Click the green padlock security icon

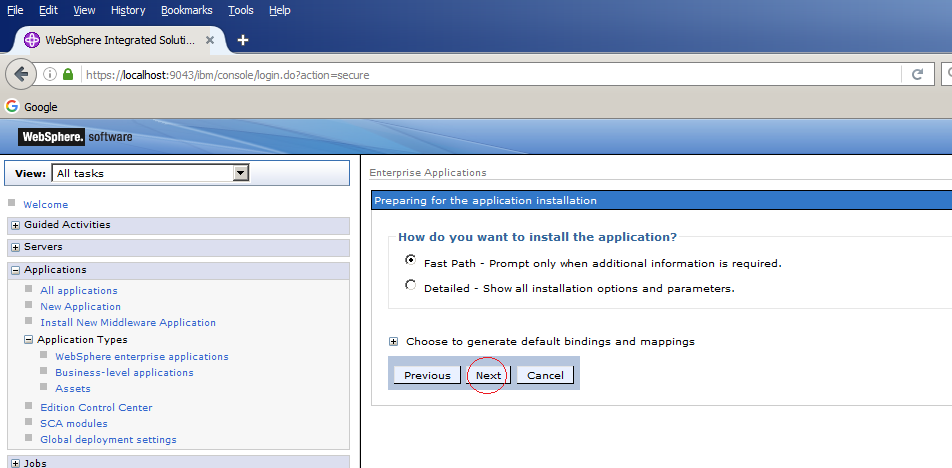pos(68,75)
